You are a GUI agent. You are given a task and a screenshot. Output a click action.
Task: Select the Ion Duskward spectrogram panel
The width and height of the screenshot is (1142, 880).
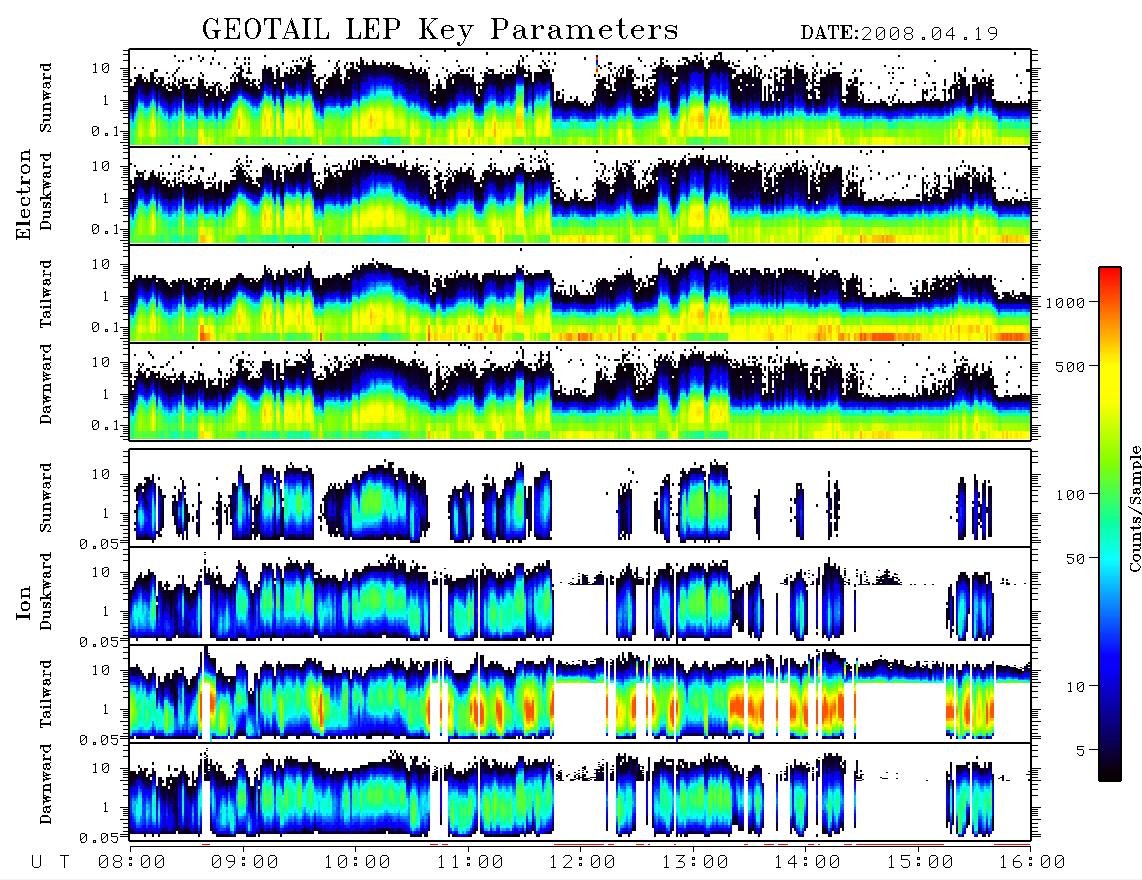pos(580,595)
